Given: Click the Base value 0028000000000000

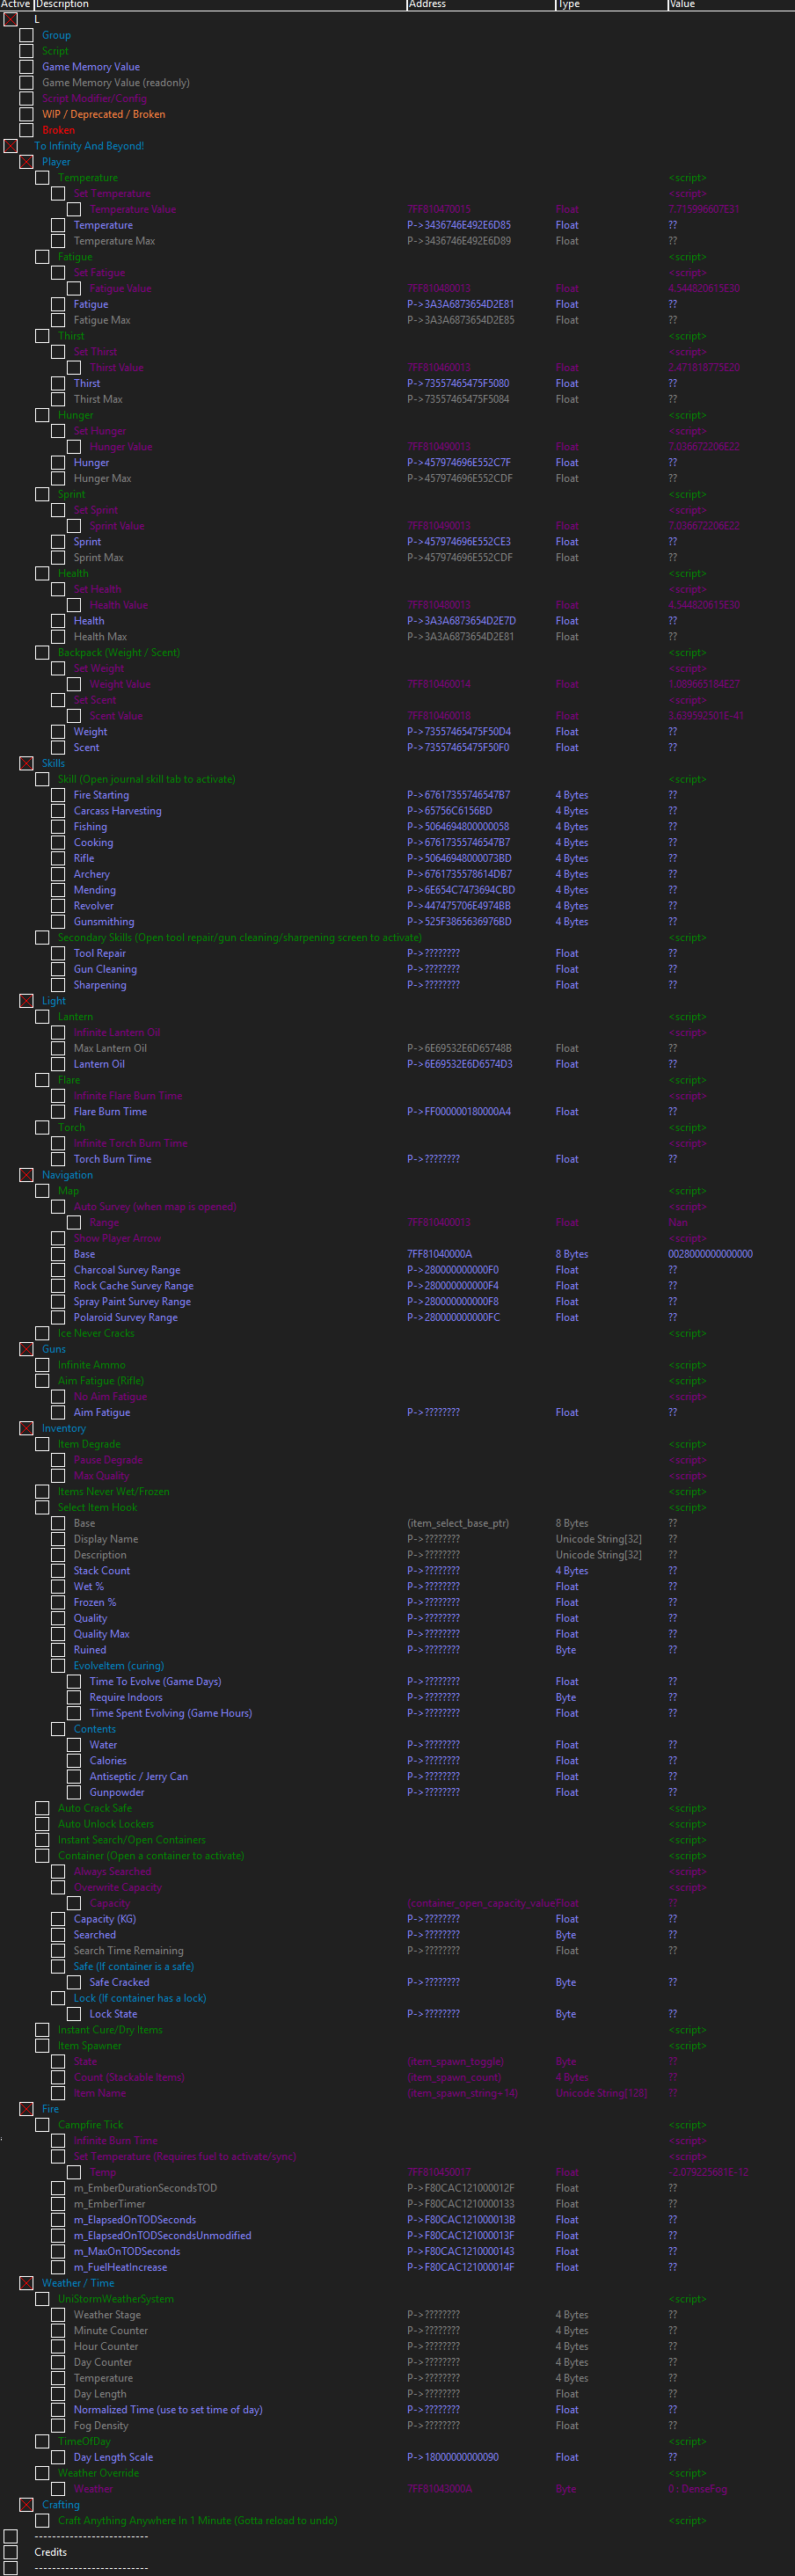Looking at the screenshot, I should coord(710,1254).
